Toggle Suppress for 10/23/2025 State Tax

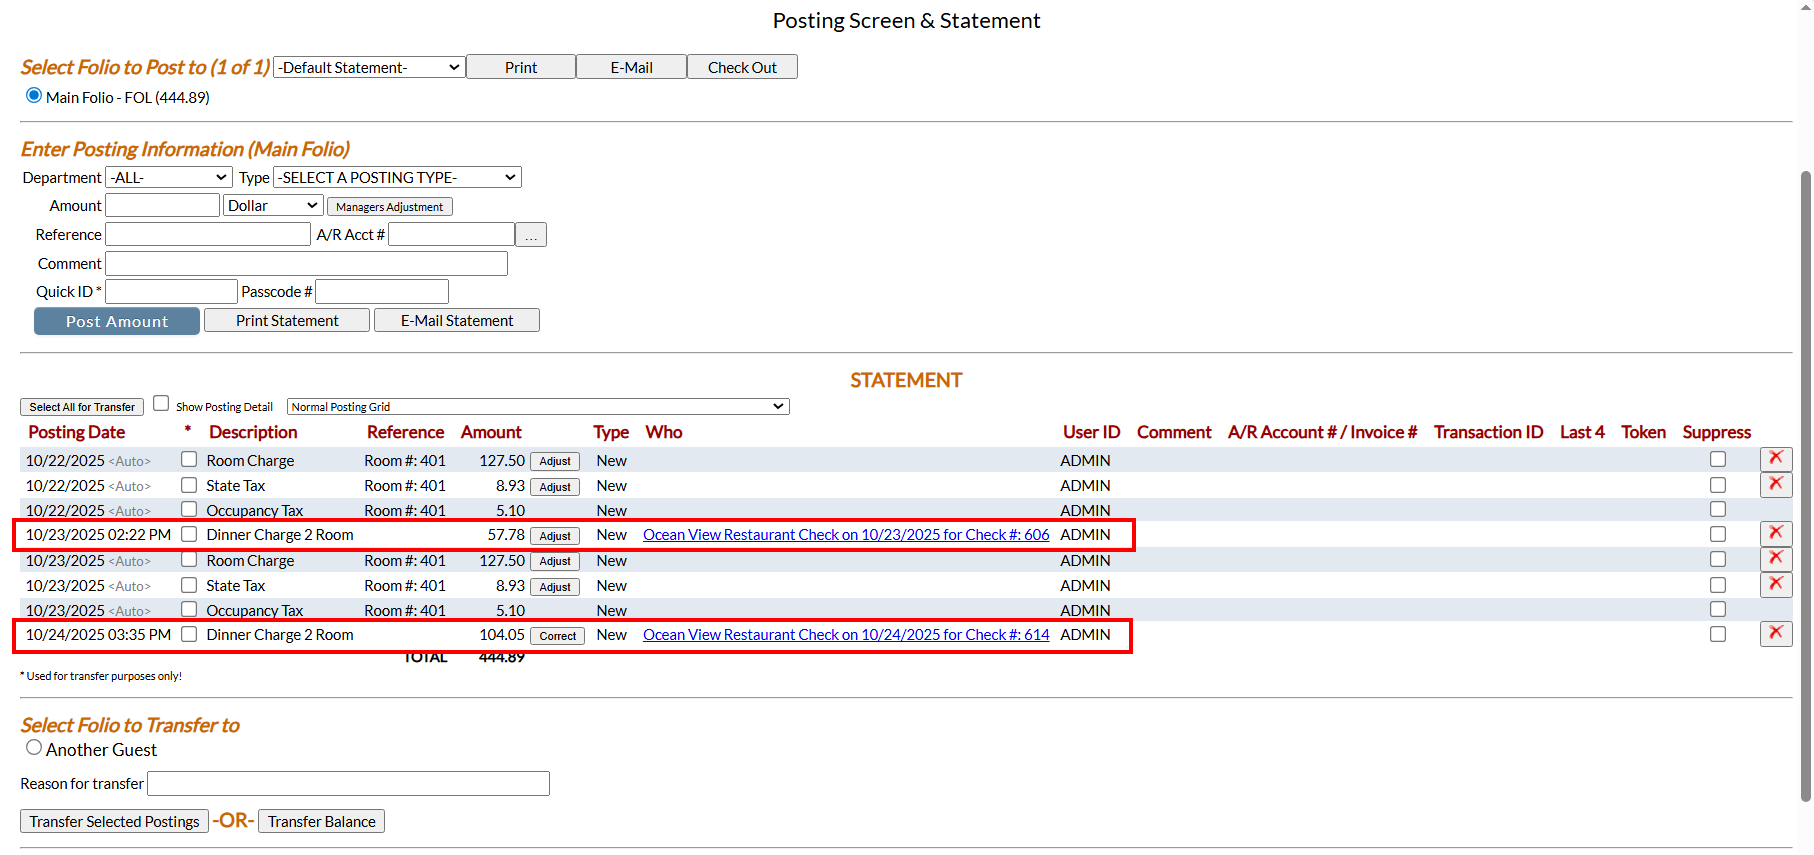pos(1718,585)
